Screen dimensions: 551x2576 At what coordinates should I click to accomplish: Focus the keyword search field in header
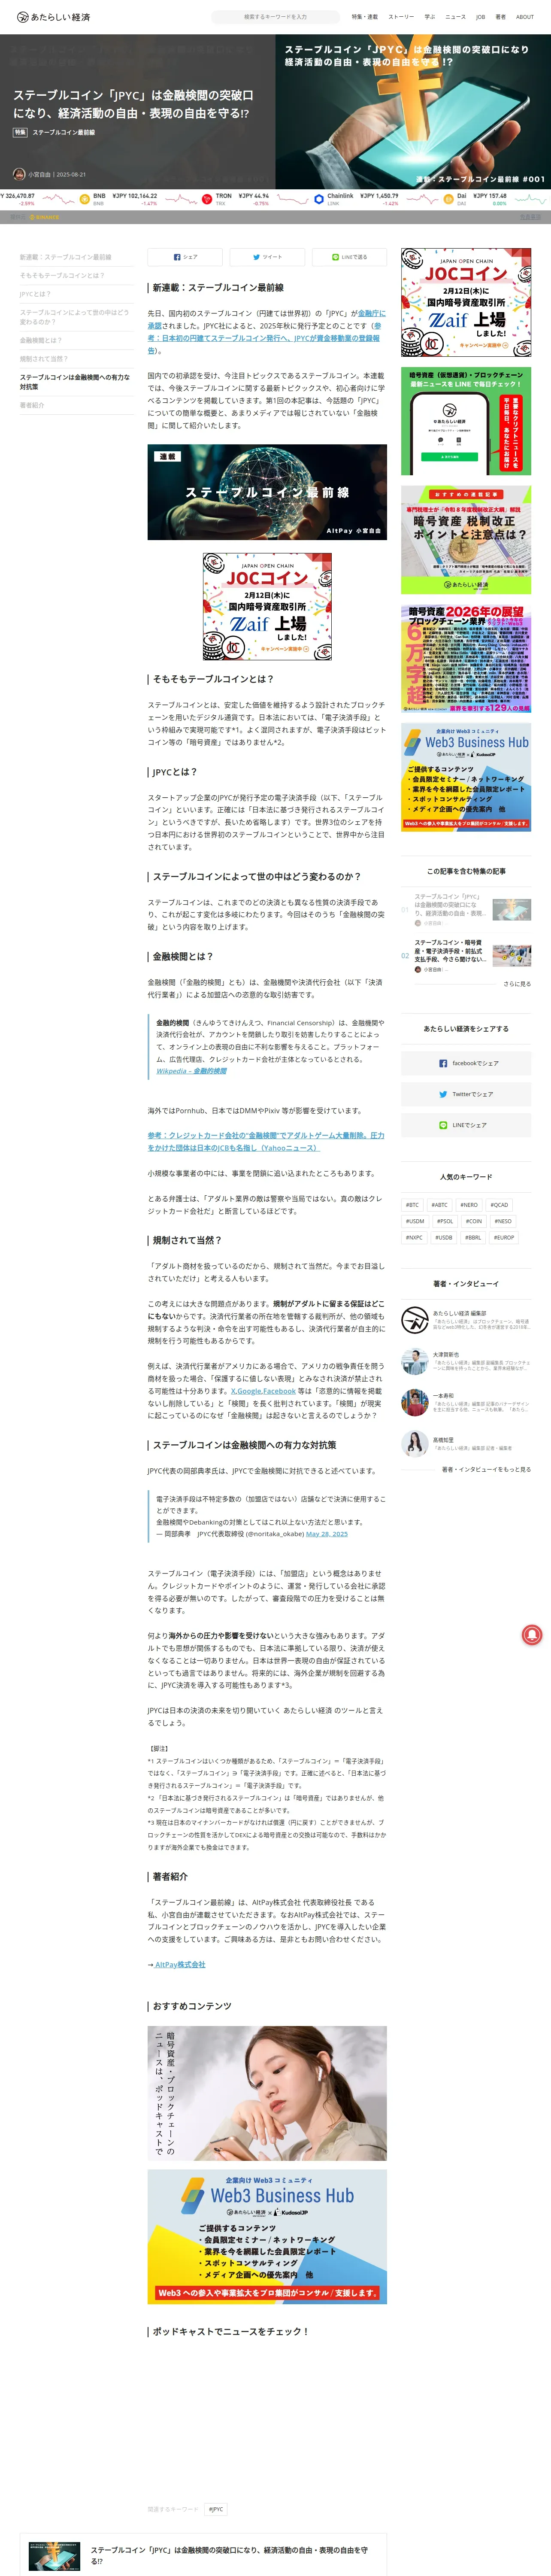pyautogui.click(x=276, y=17)
